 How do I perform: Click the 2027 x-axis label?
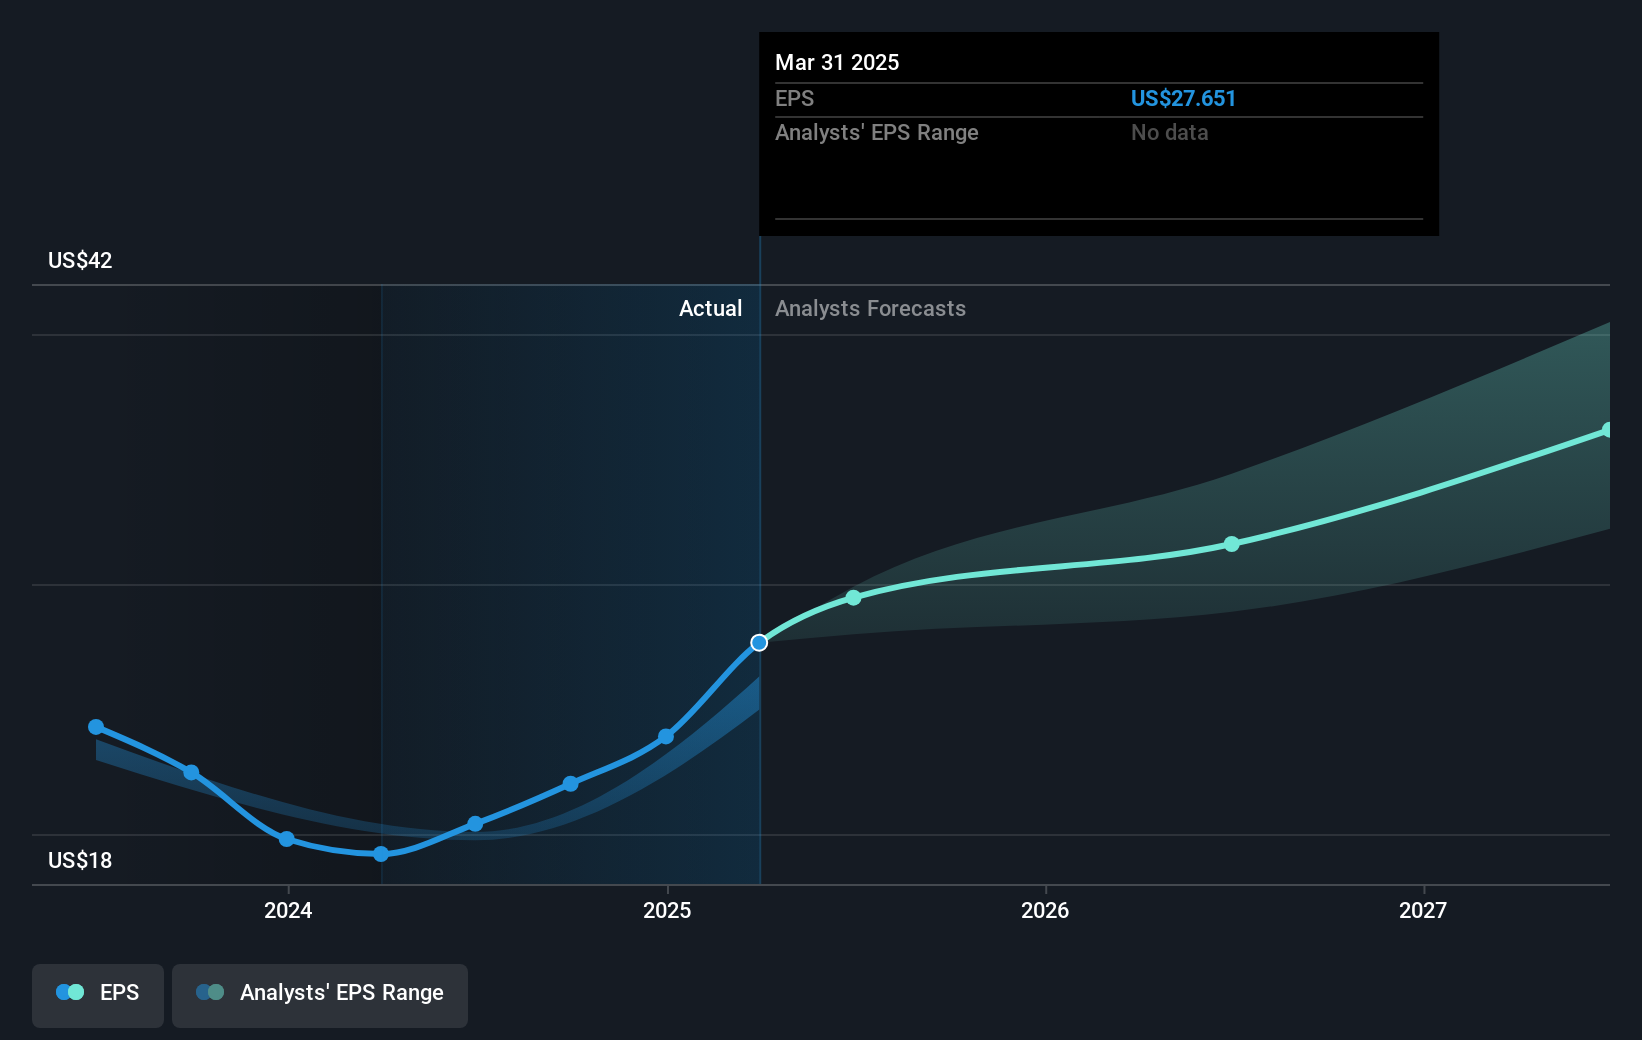coord(1423,910)
